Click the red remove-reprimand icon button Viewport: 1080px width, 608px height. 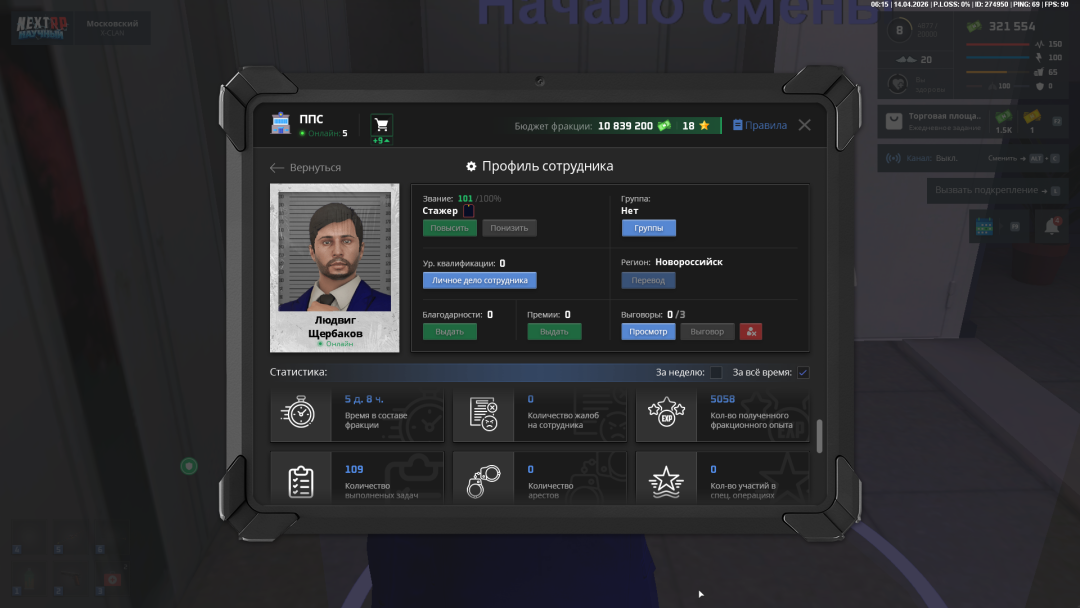tap(751, 331)
